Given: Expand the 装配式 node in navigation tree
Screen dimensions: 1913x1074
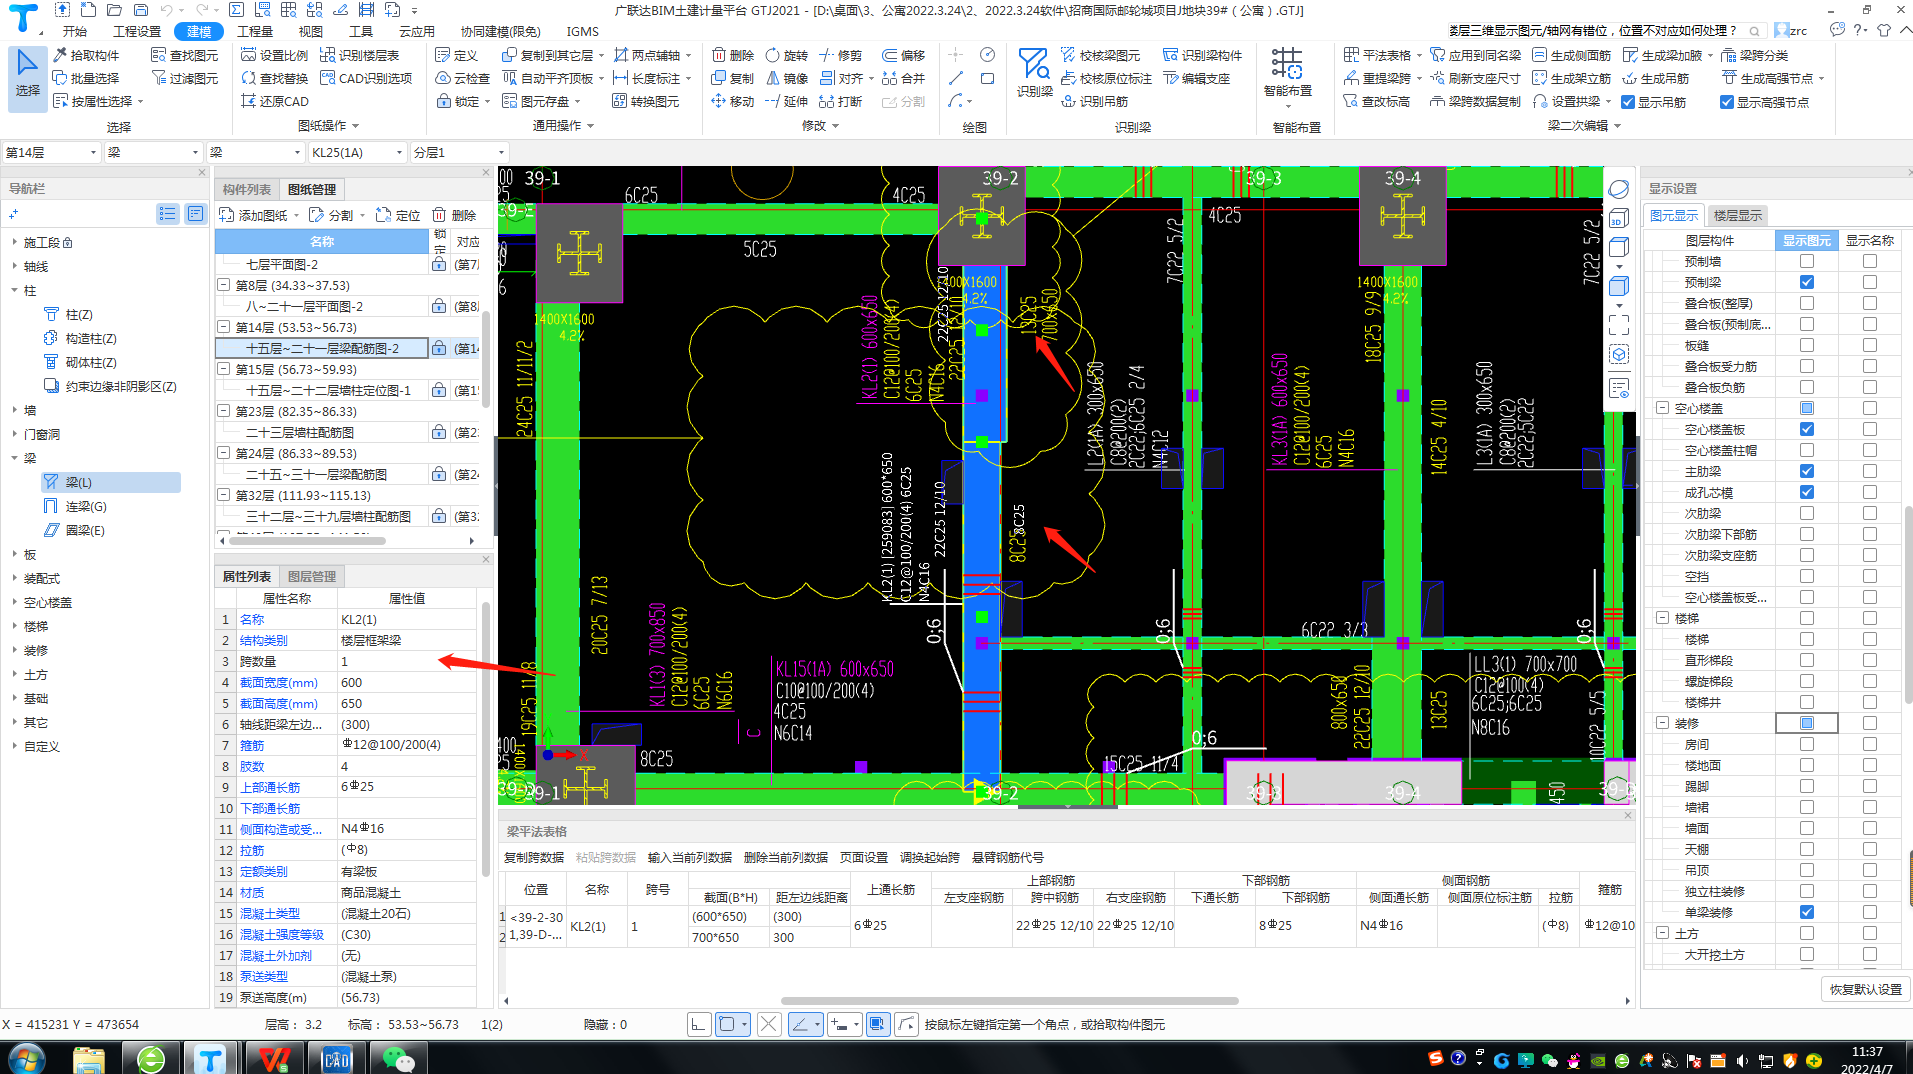Looking at the screenshot, I should [x=14, y=578].
